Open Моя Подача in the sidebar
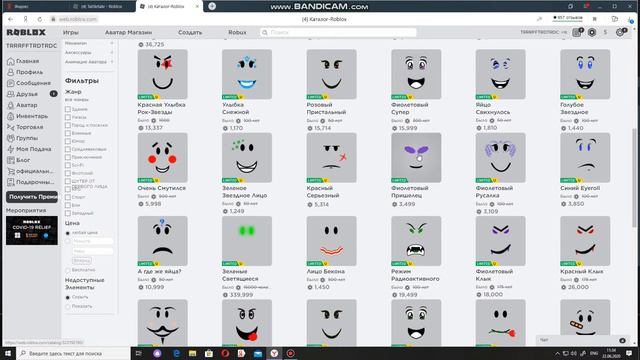640x360 pixels. point(29,149)
